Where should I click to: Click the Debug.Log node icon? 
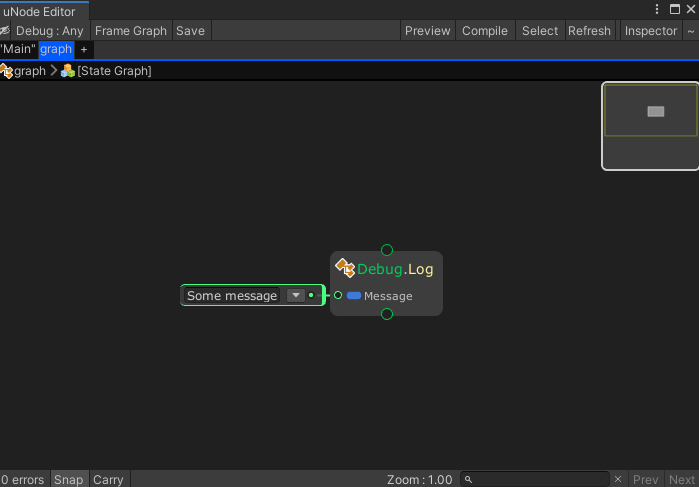click(x=345, y=268)
